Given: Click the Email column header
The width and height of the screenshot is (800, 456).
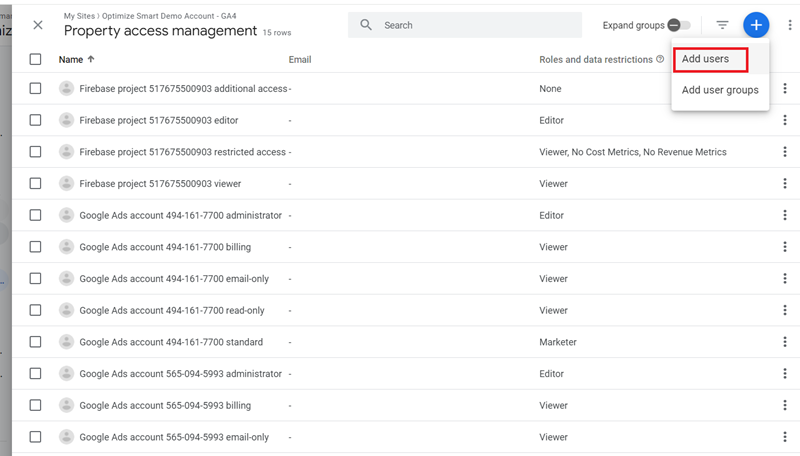Looking at the screenshot, I should [299, 59].
